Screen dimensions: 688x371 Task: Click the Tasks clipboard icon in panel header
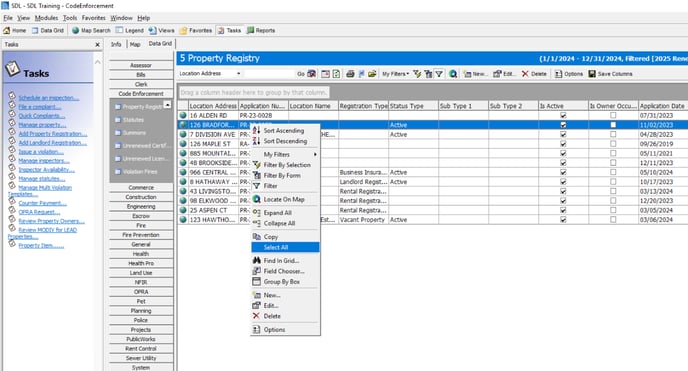coord(12,68)
